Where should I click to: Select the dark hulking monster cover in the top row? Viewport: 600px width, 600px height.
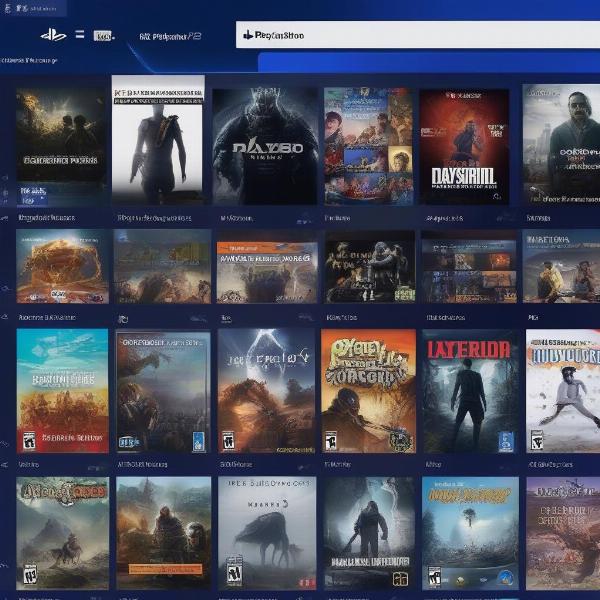[x=265, y=146]
